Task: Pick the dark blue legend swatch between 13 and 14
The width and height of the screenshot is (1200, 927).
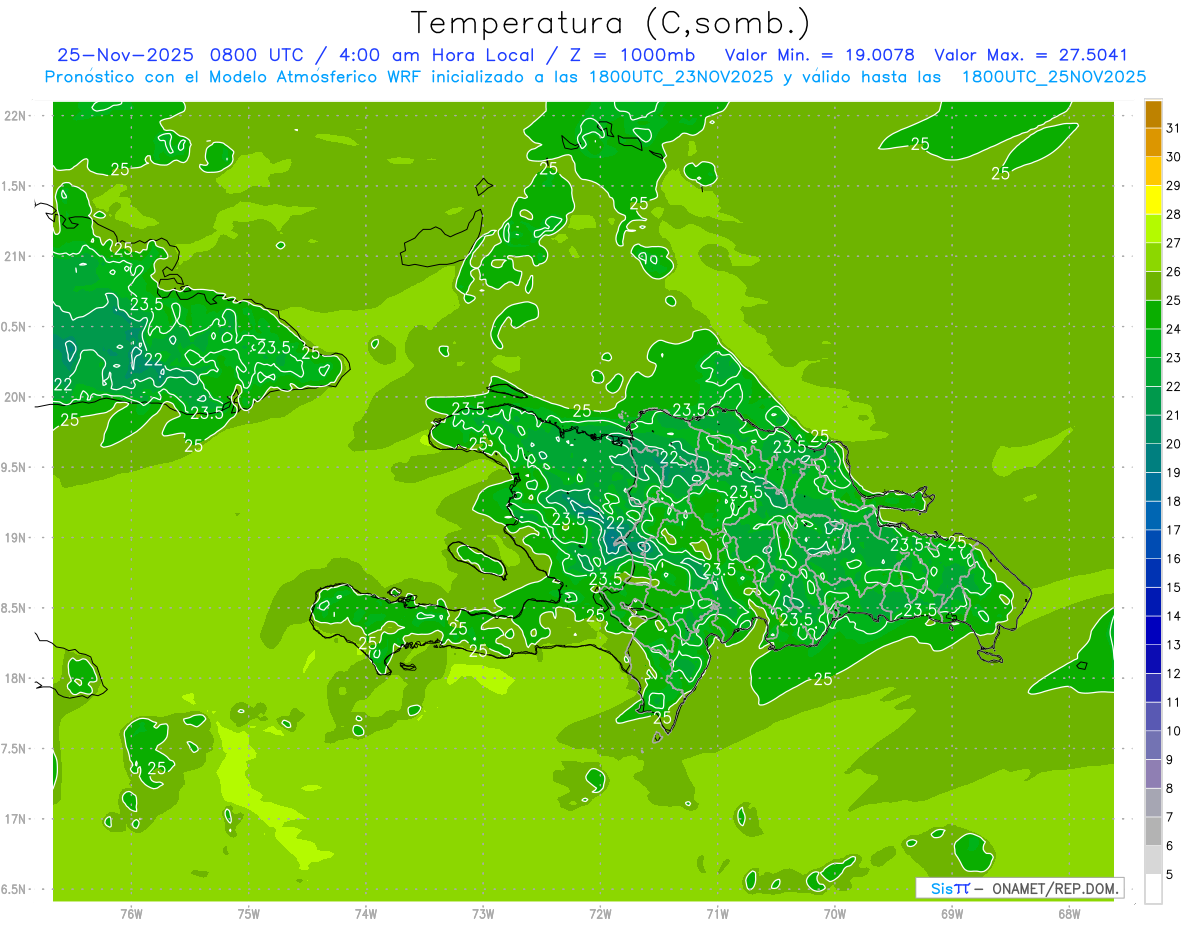Action: coord(1154,631)
